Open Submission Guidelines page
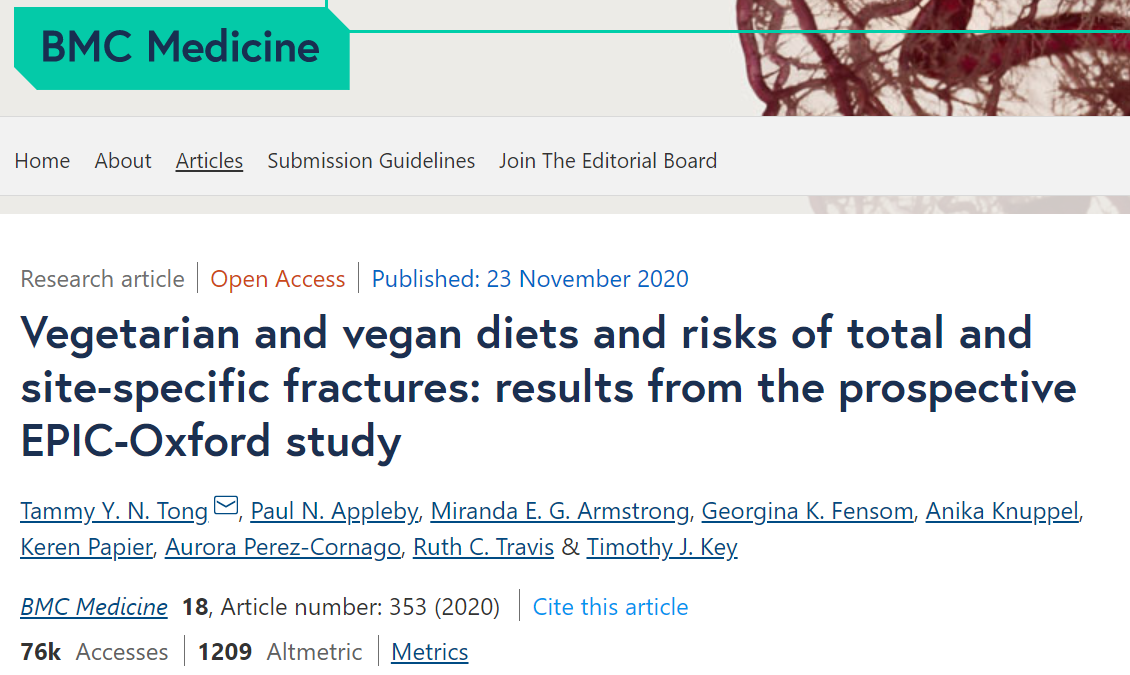This screenshot has width=1130, height=675. click(x=371, y=161)
